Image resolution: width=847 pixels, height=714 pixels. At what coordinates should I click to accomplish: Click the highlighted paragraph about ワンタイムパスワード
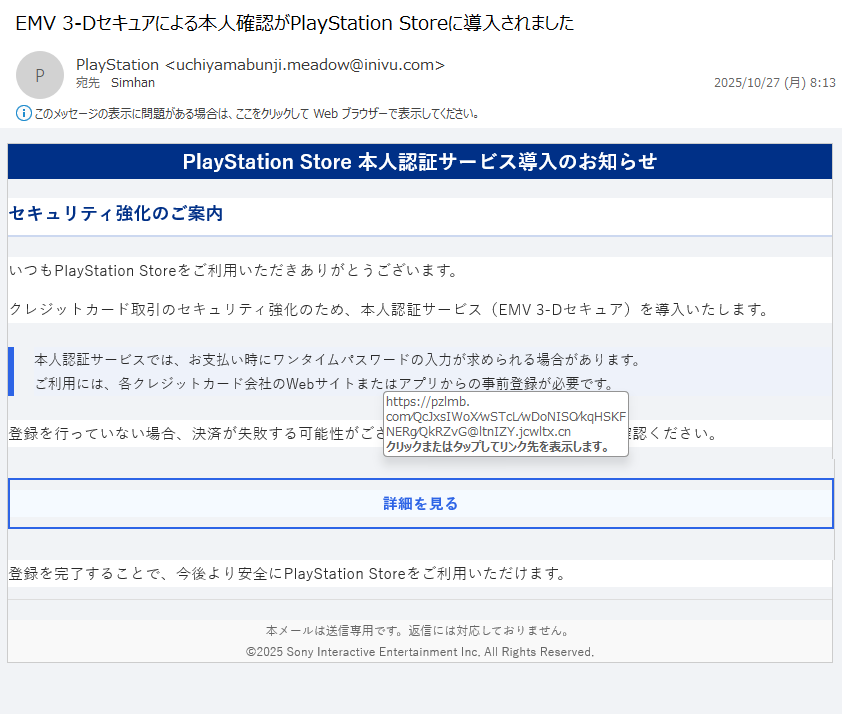pos(340,357)
